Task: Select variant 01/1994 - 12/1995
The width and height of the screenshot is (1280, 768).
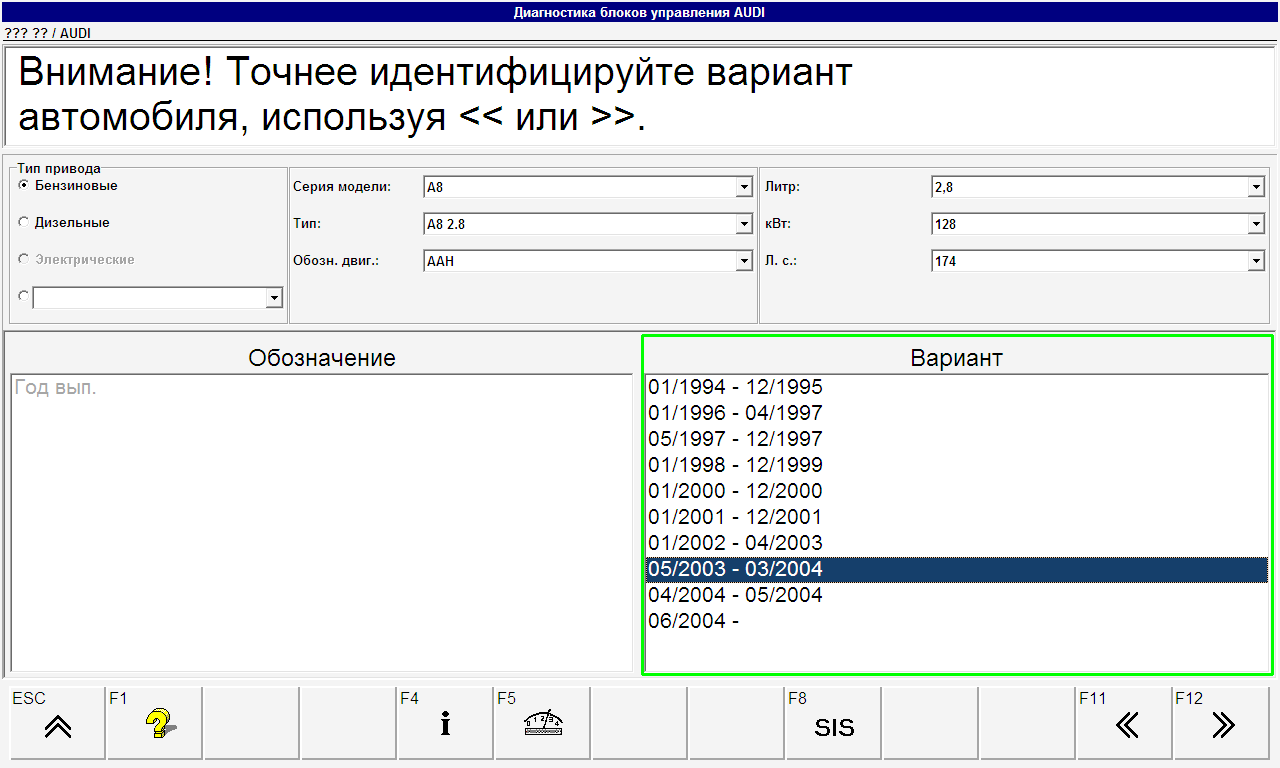Action: (x=956, y=387)
